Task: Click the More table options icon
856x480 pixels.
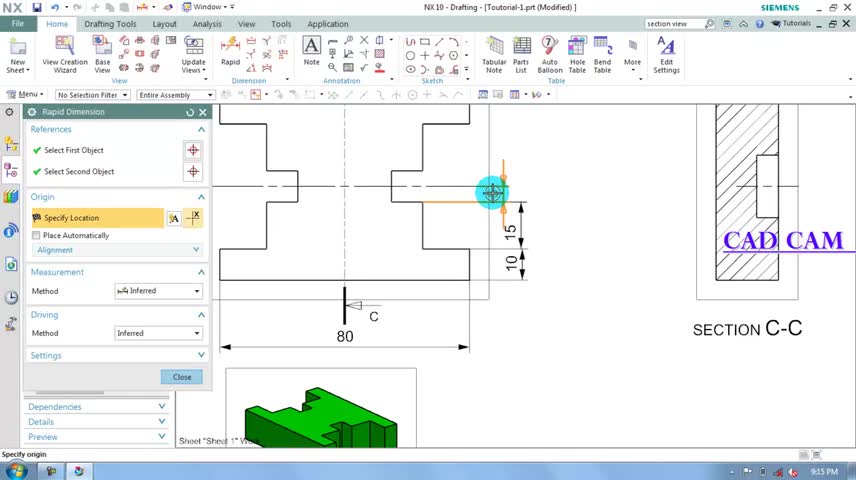Action: point(633,53)
